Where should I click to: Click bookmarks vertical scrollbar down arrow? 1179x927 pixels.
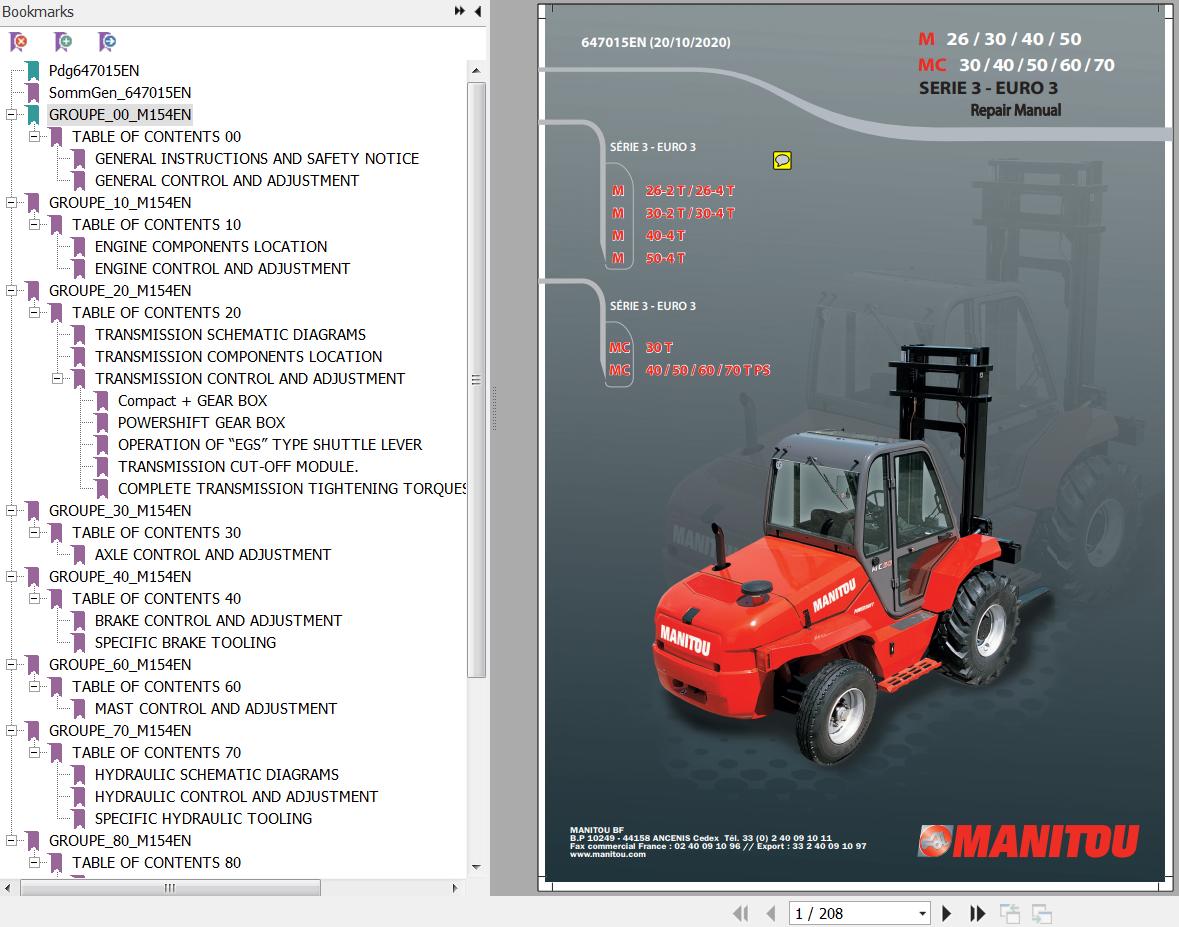tap(476, 867)
